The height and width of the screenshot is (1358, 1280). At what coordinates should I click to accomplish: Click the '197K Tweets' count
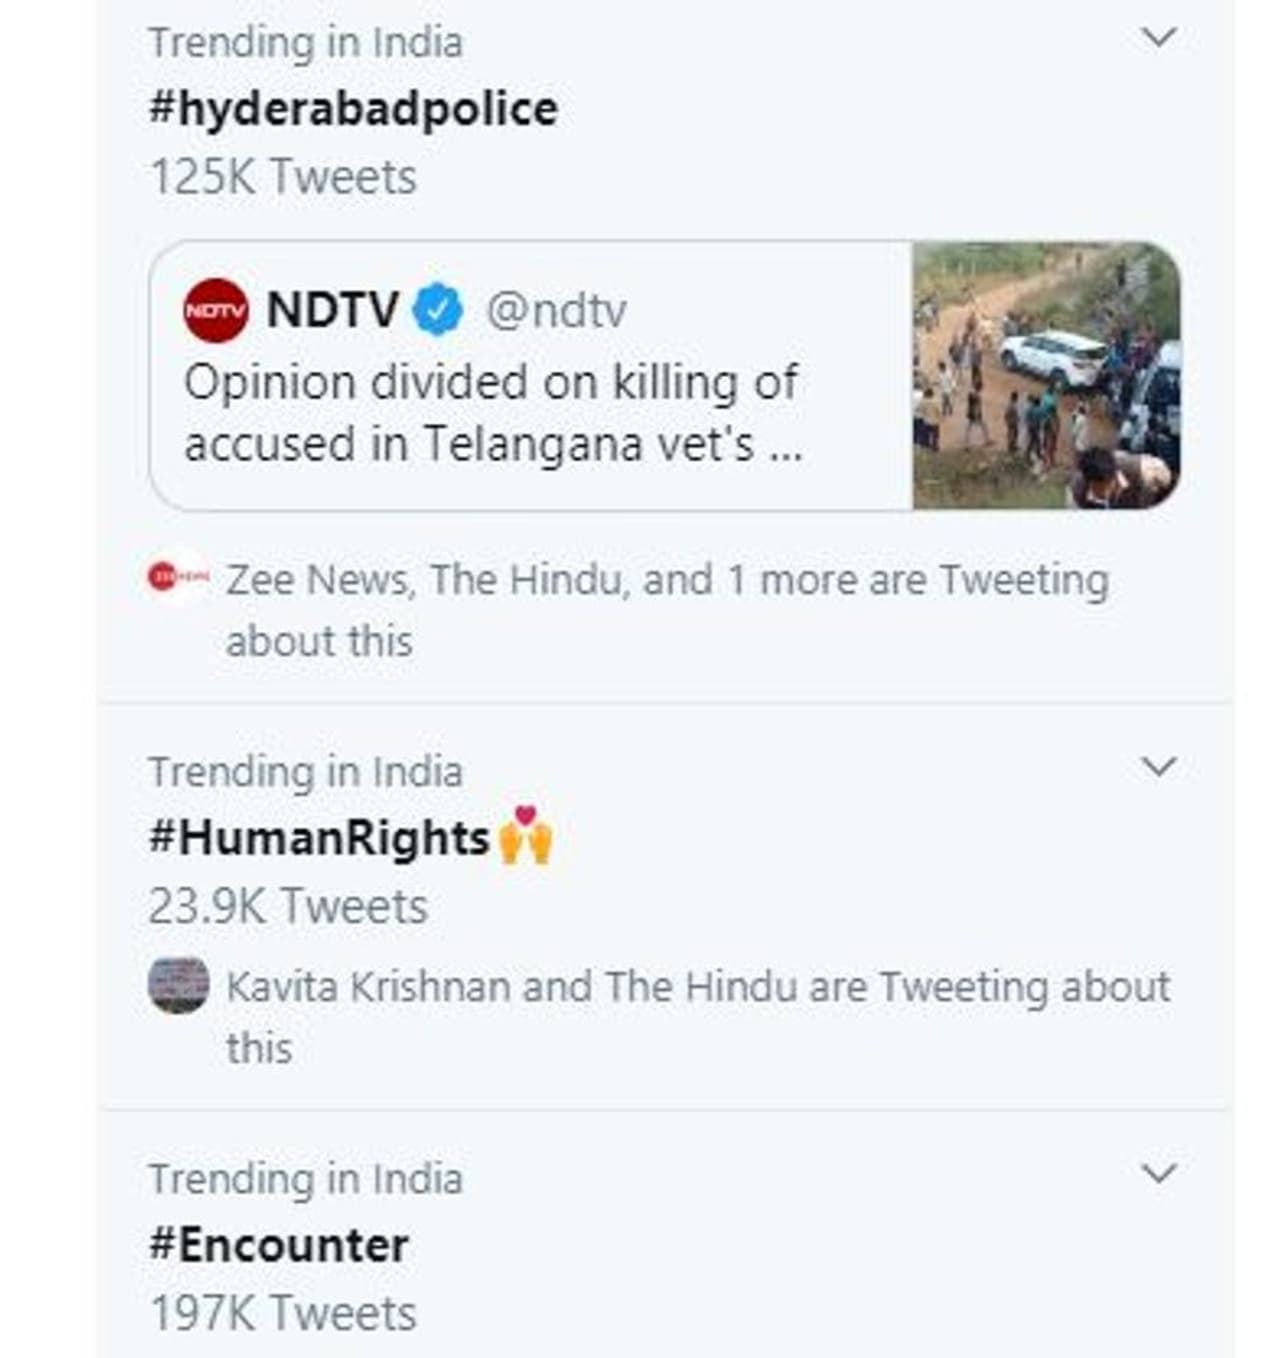coord(283,1314)
